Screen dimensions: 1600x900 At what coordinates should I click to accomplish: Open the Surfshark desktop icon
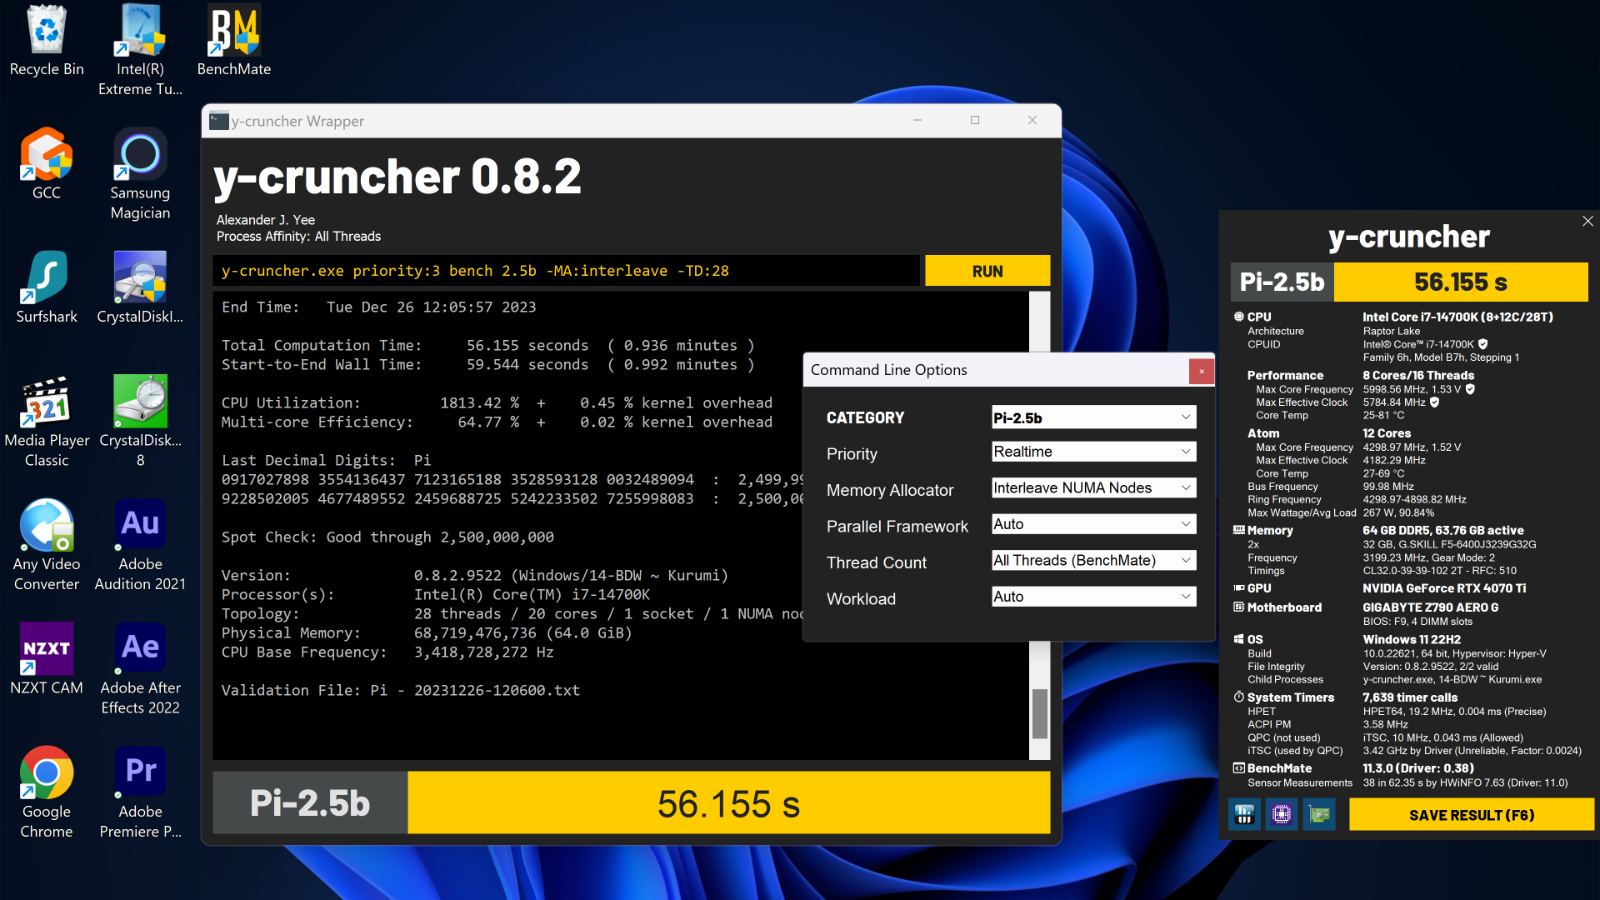(x=46, y=288)
